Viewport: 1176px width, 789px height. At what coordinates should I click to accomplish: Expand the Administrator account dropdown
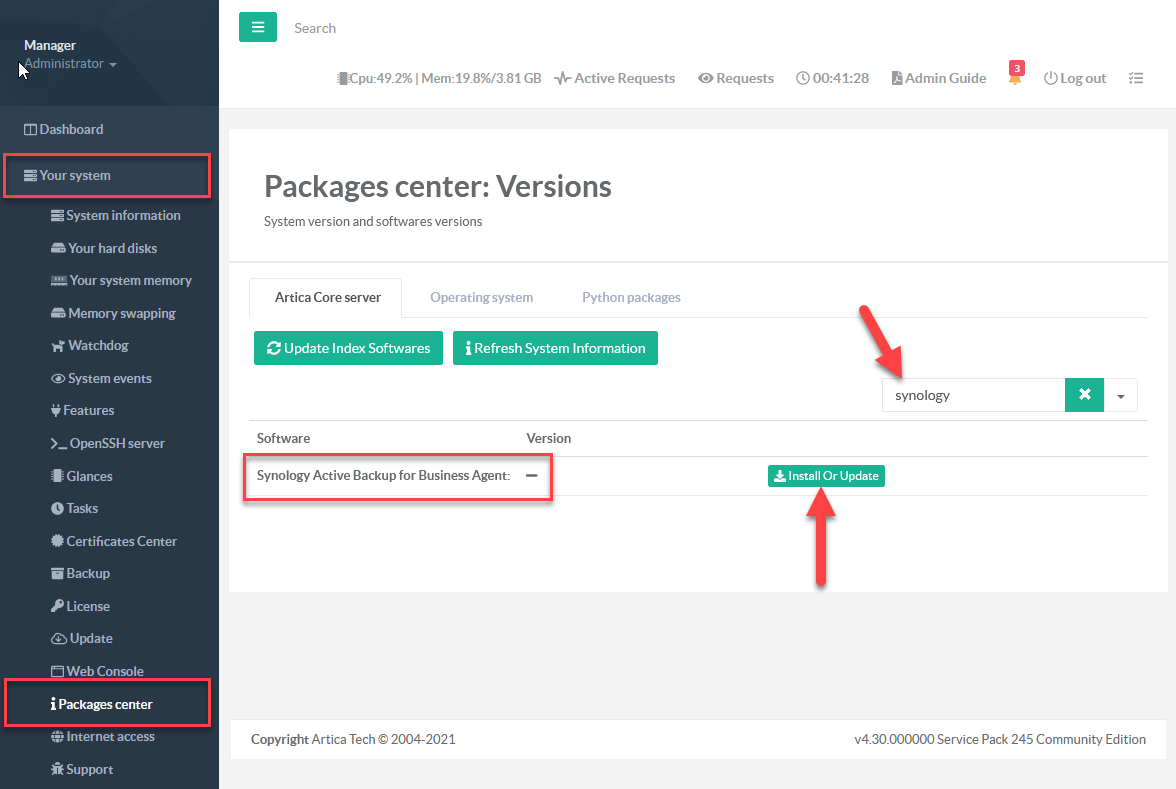point(70,64)
